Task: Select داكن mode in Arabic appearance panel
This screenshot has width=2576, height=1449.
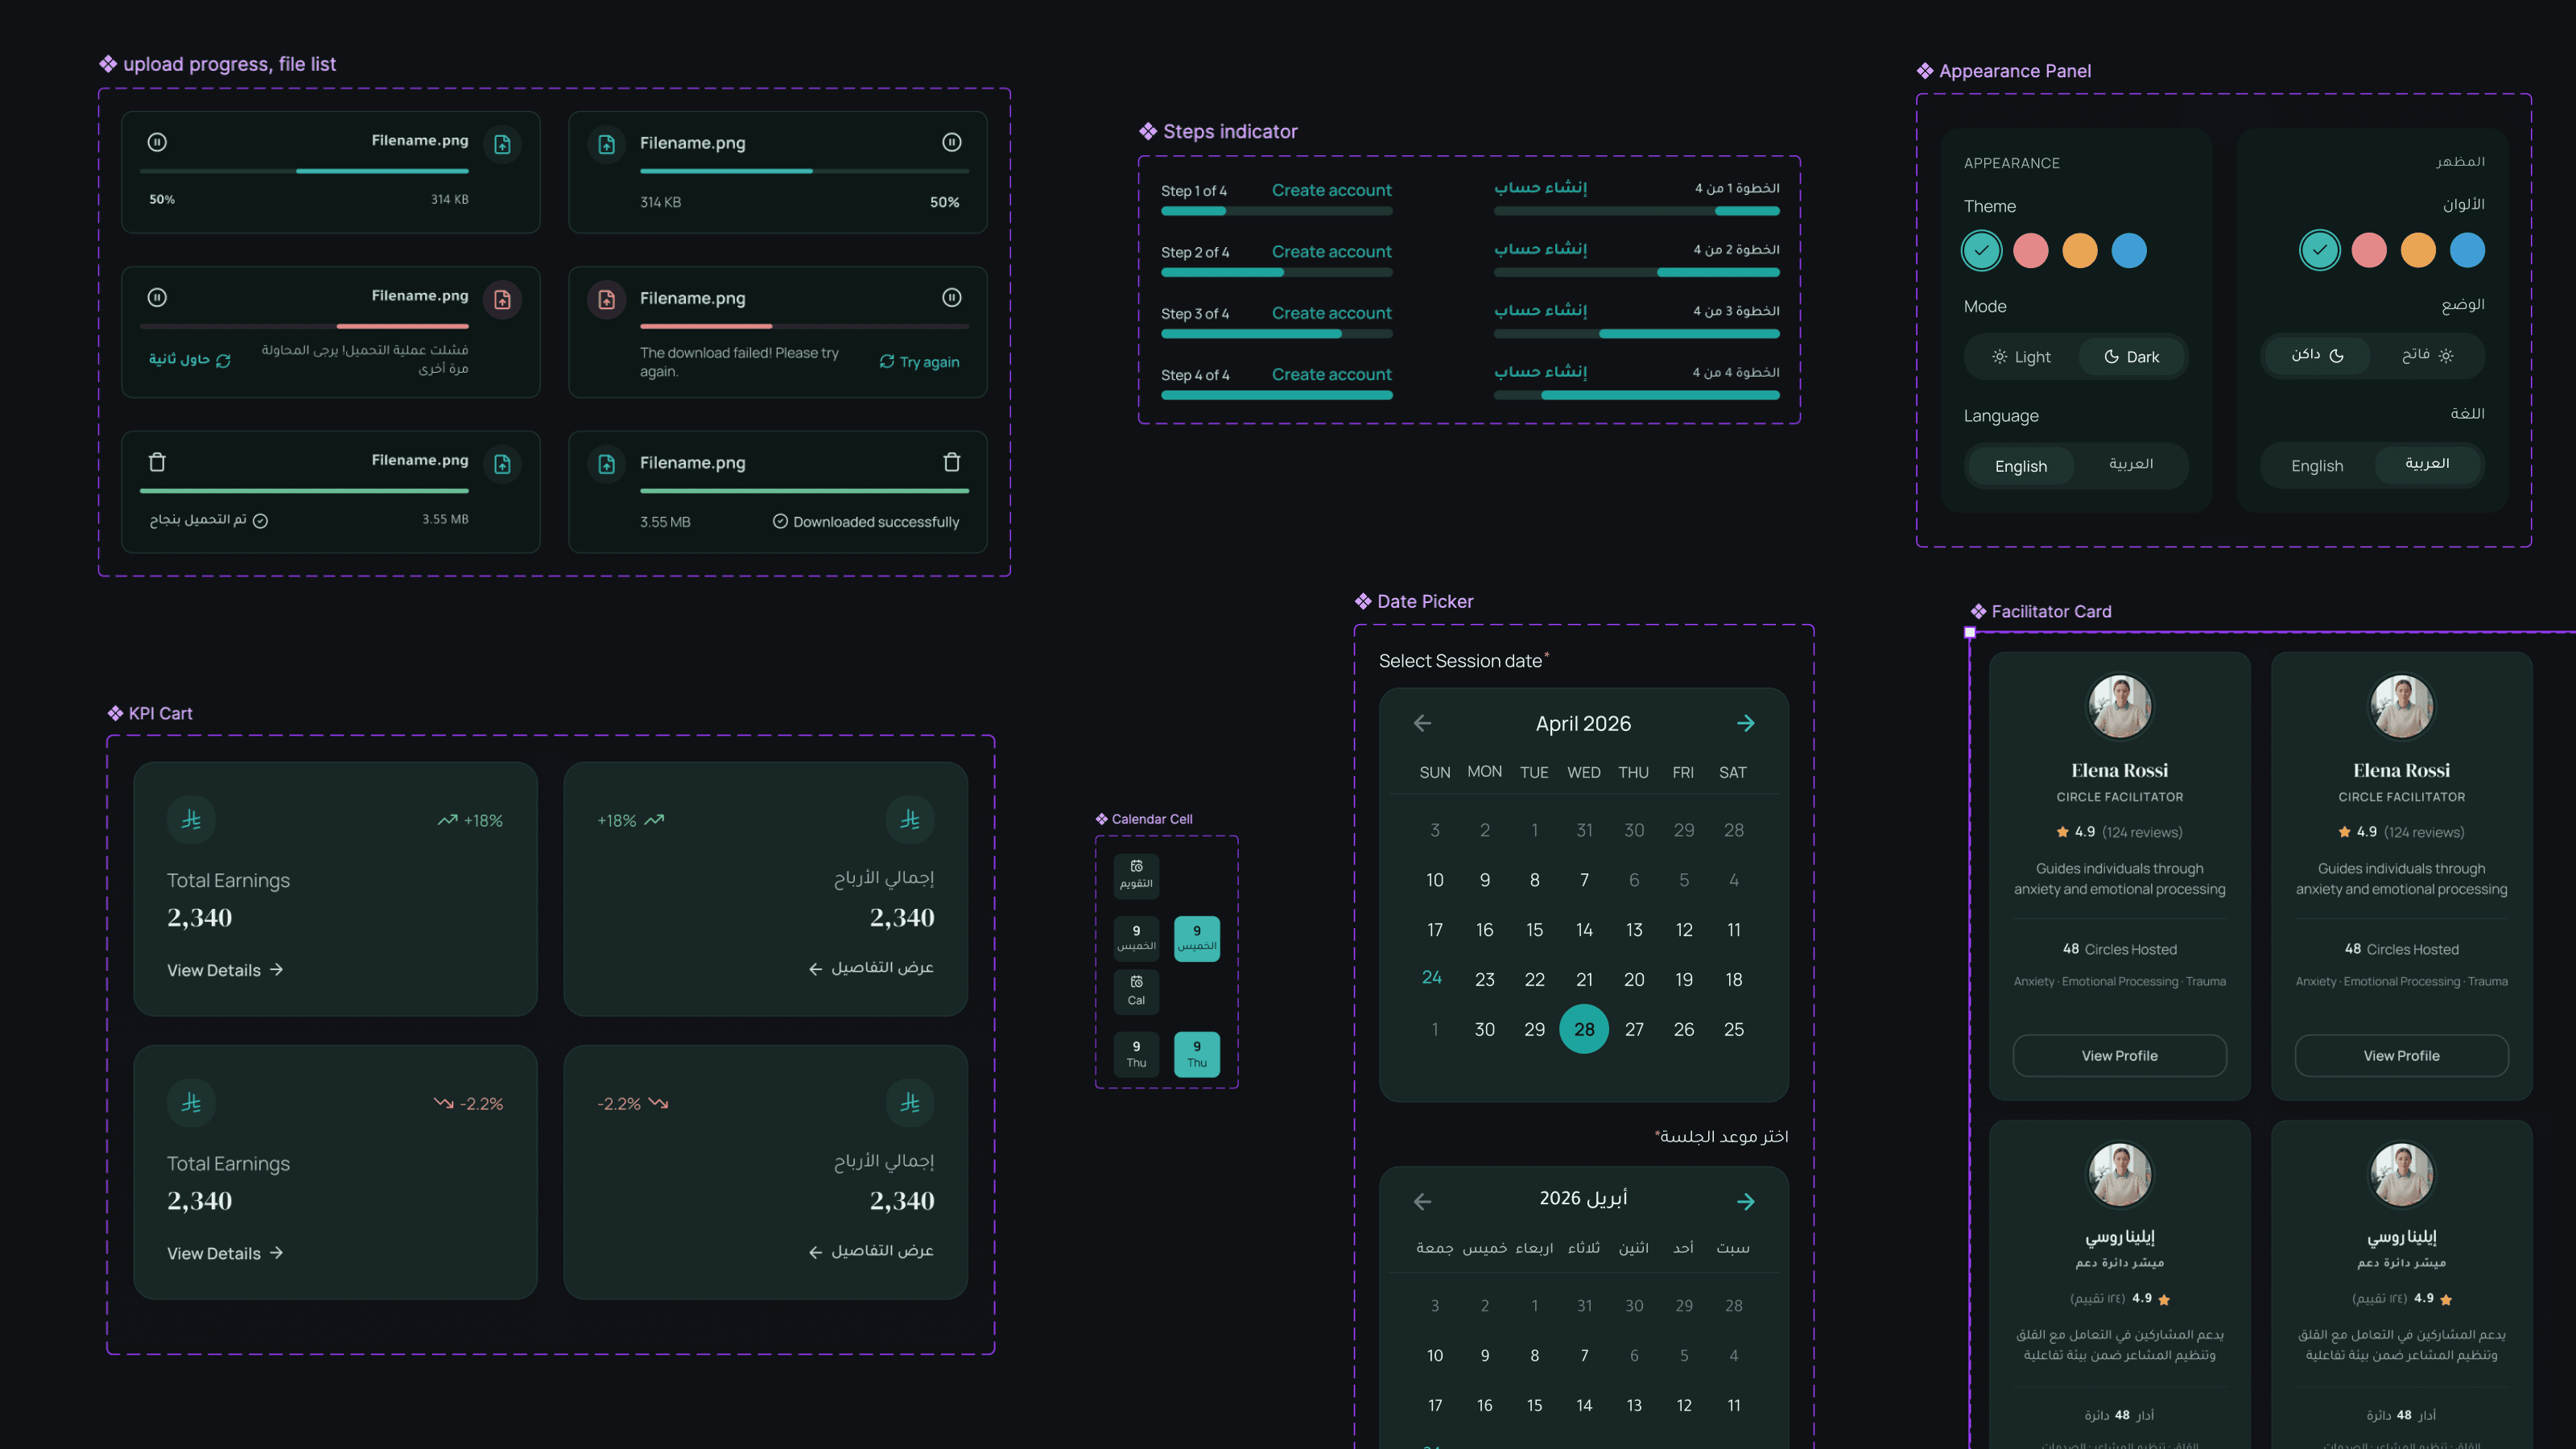Action: tap(2317, 355)
